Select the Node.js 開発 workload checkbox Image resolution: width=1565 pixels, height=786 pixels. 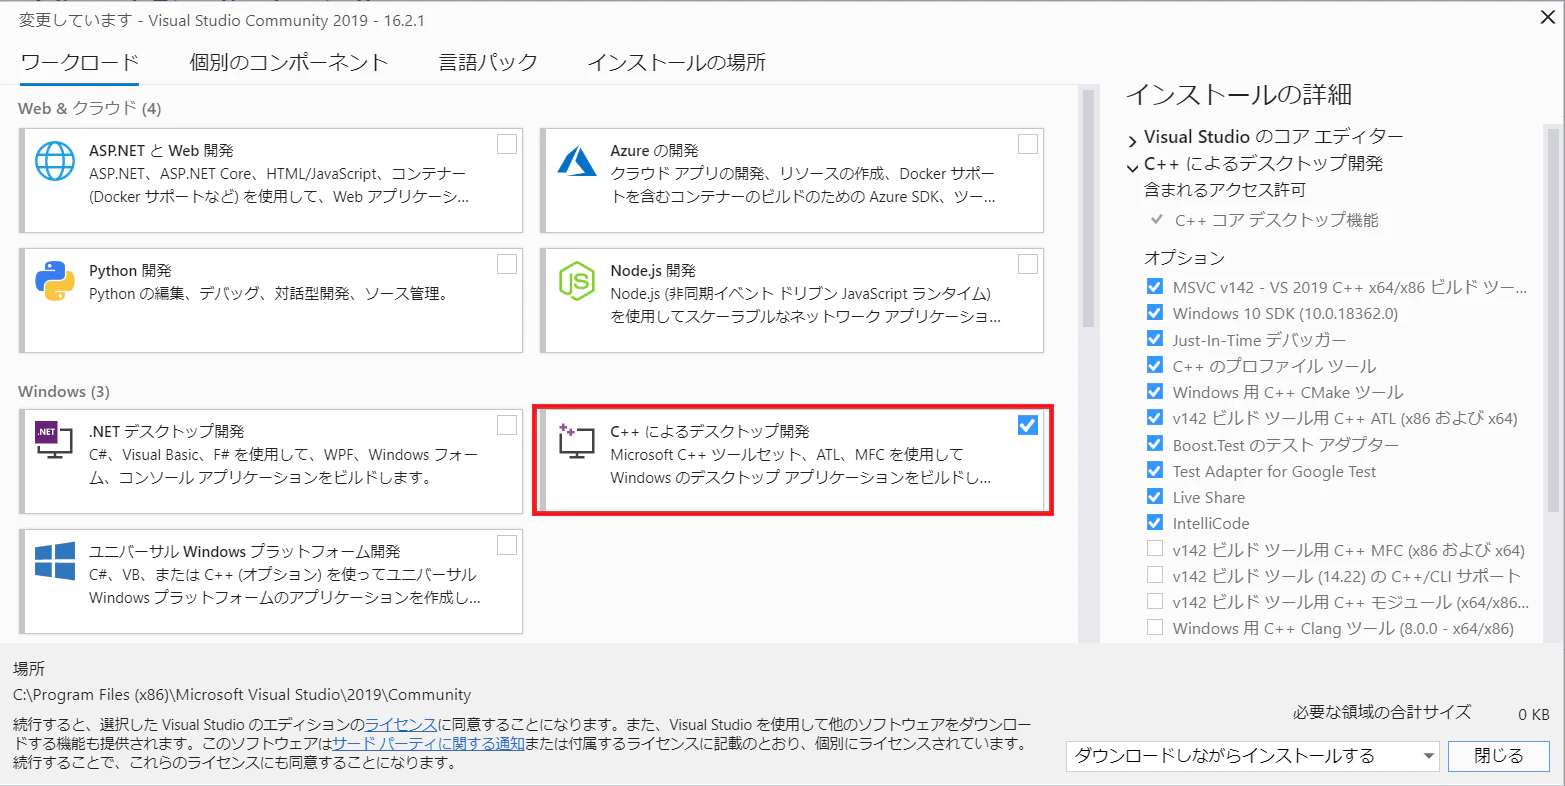point(1028,264)
